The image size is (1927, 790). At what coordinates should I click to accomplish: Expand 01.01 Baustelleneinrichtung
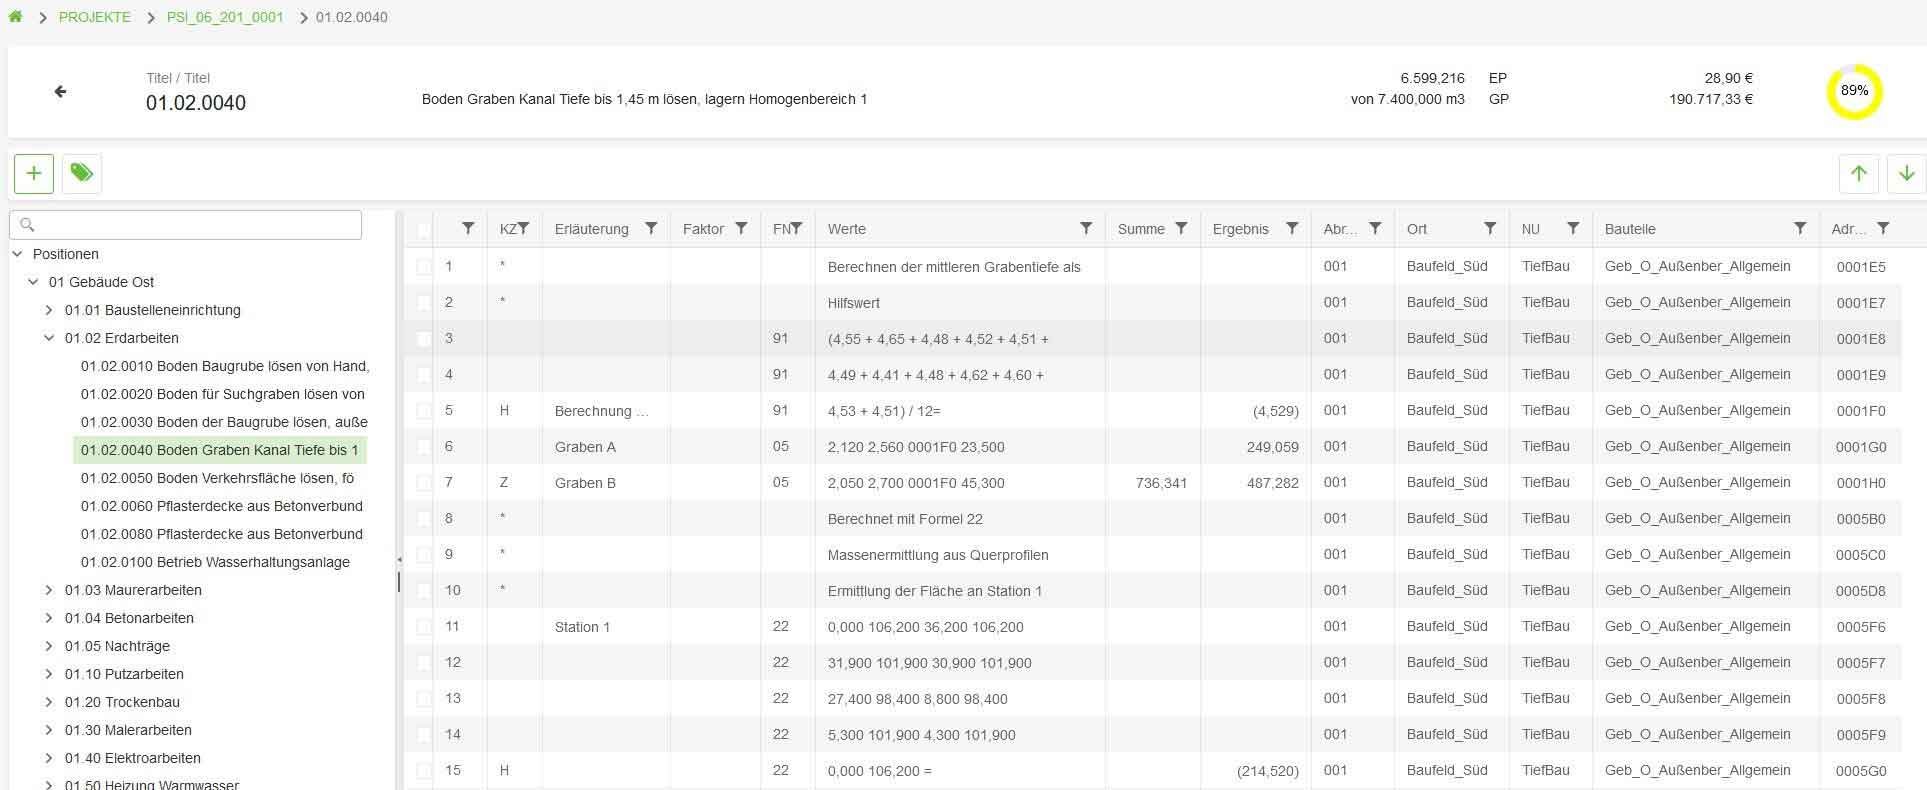tap(49, 310)
